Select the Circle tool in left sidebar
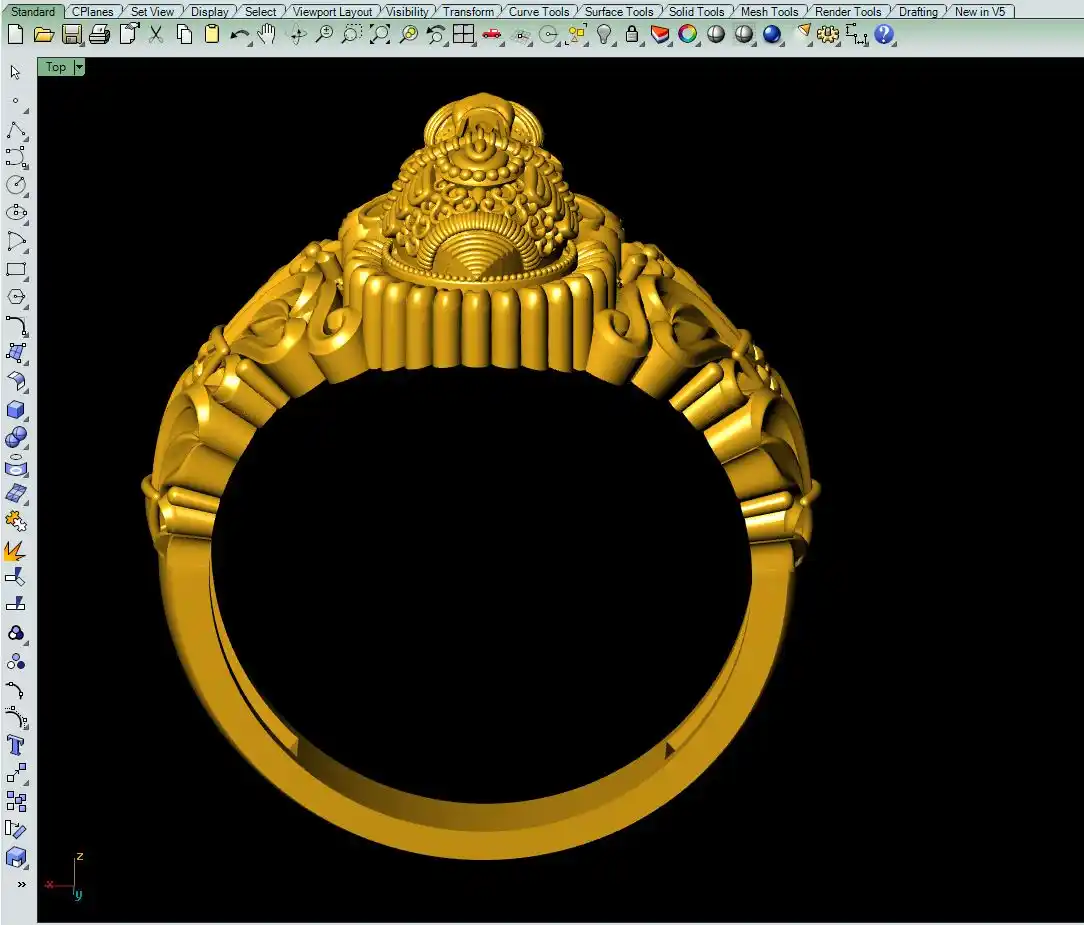The image size is (1084, 925). 15,185
